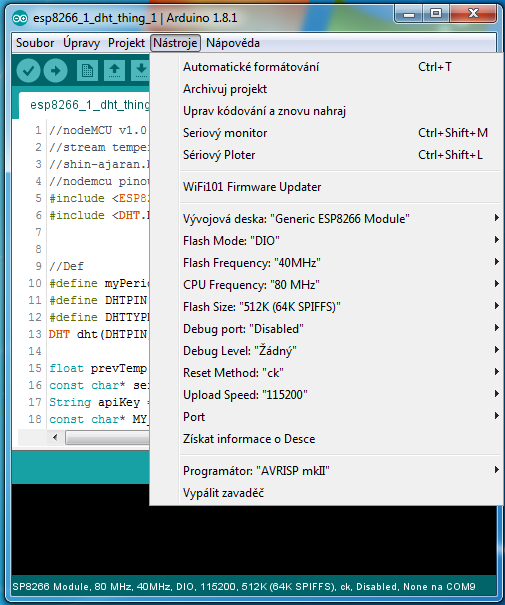Viewport: 505px width, 605px height.
Task: Click the Arduino logo in title bar
Action: 20,18
